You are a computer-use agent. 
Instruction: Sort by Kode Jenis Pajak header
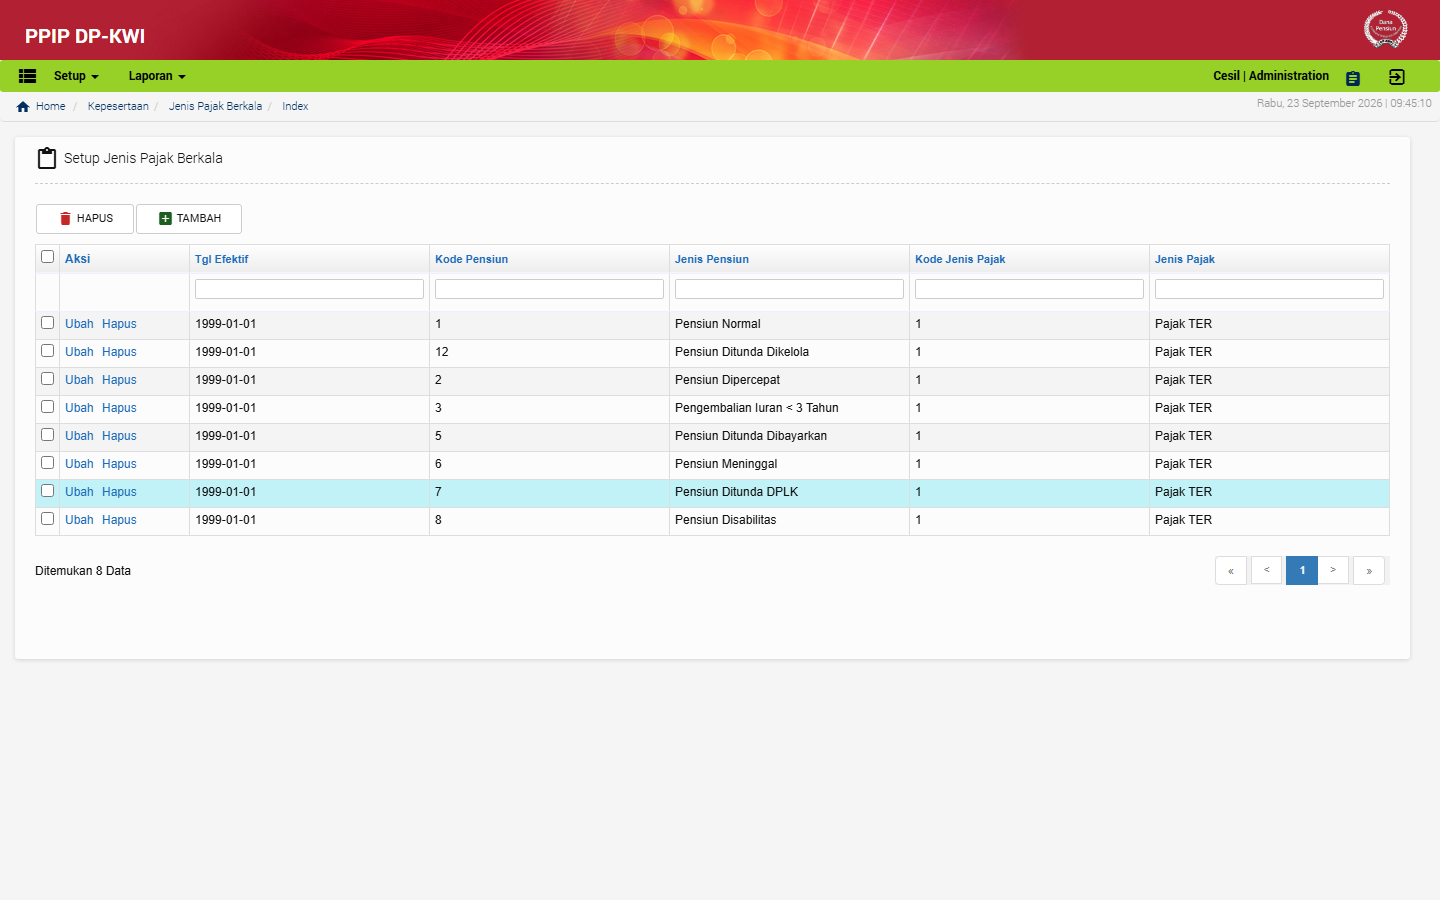(x=960, y=259)
